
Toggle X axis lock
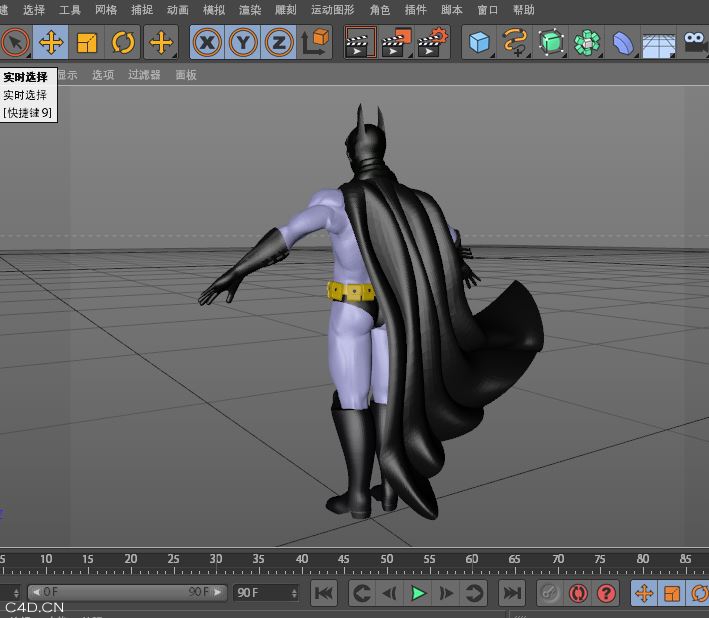(x=207, y=43)
